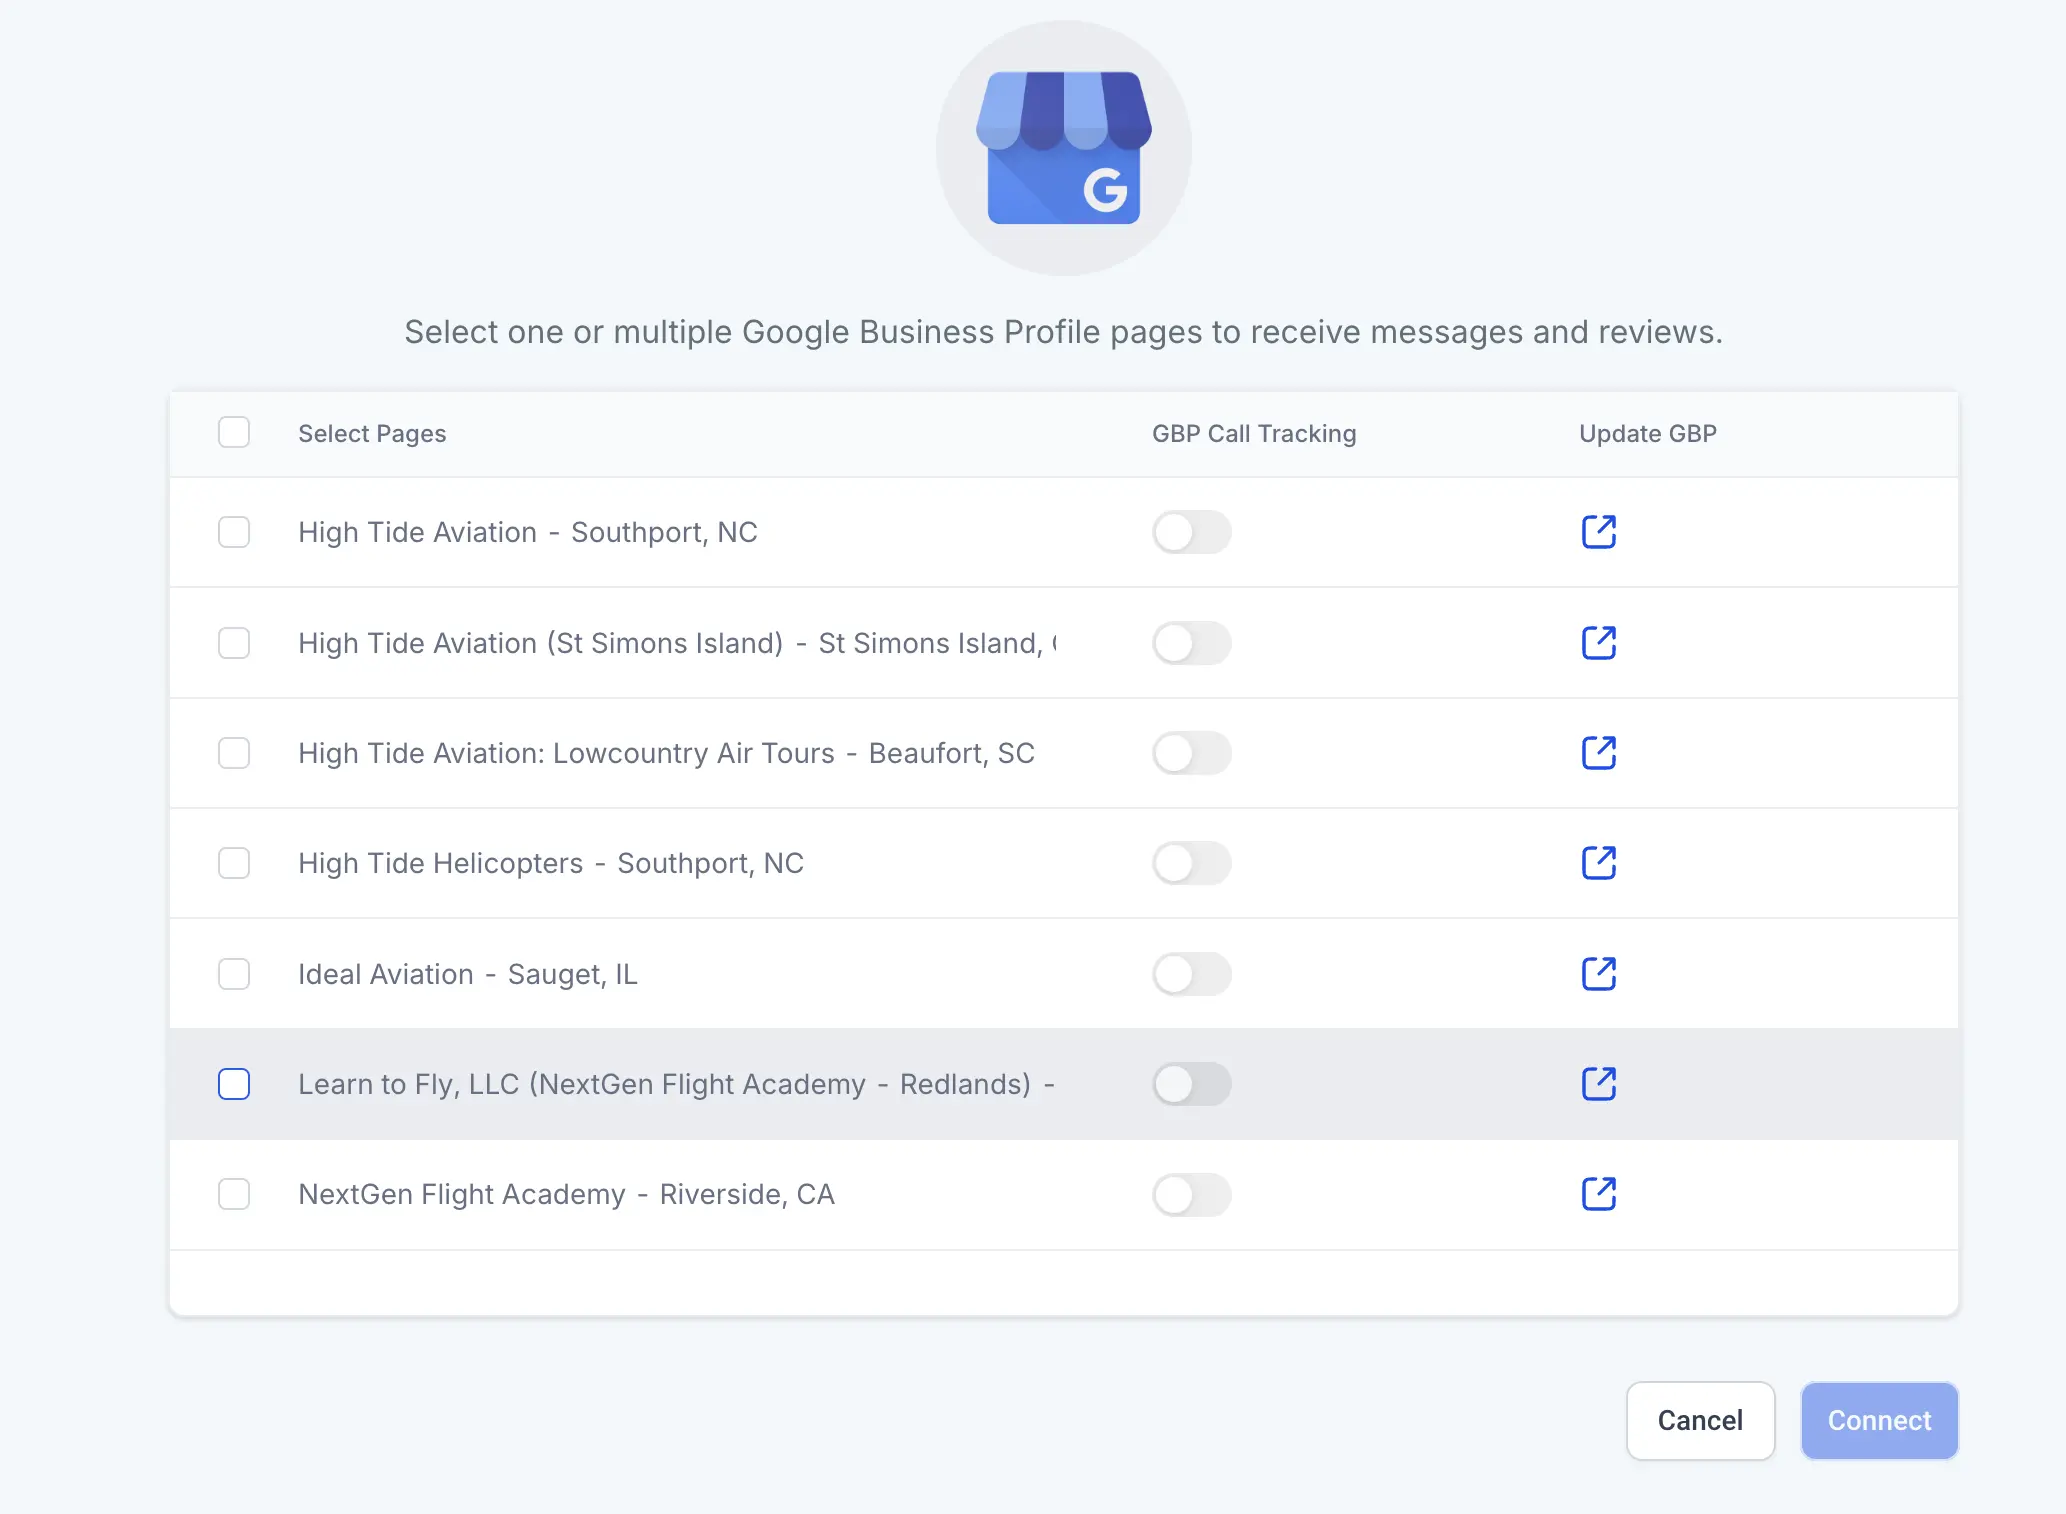
Task: Open Update GBP icon for Lowcountry Air Tours row
Action: [1599, 753]
